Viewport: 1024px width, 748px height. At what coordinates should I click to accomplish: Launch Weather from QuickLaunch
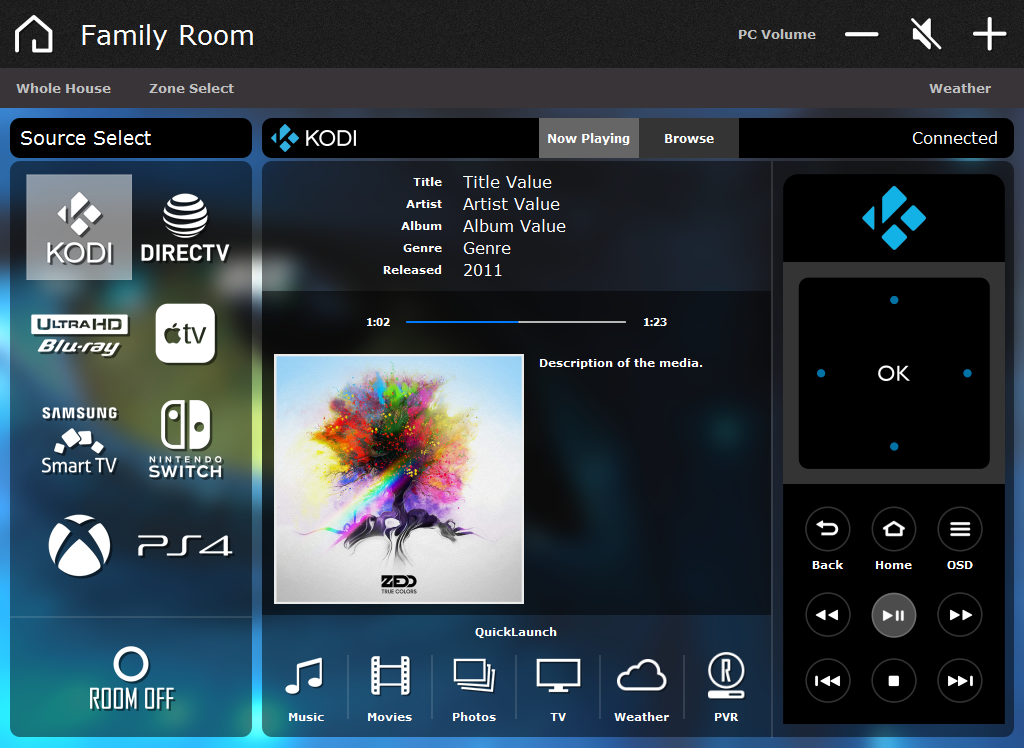(x=641, y=689)
